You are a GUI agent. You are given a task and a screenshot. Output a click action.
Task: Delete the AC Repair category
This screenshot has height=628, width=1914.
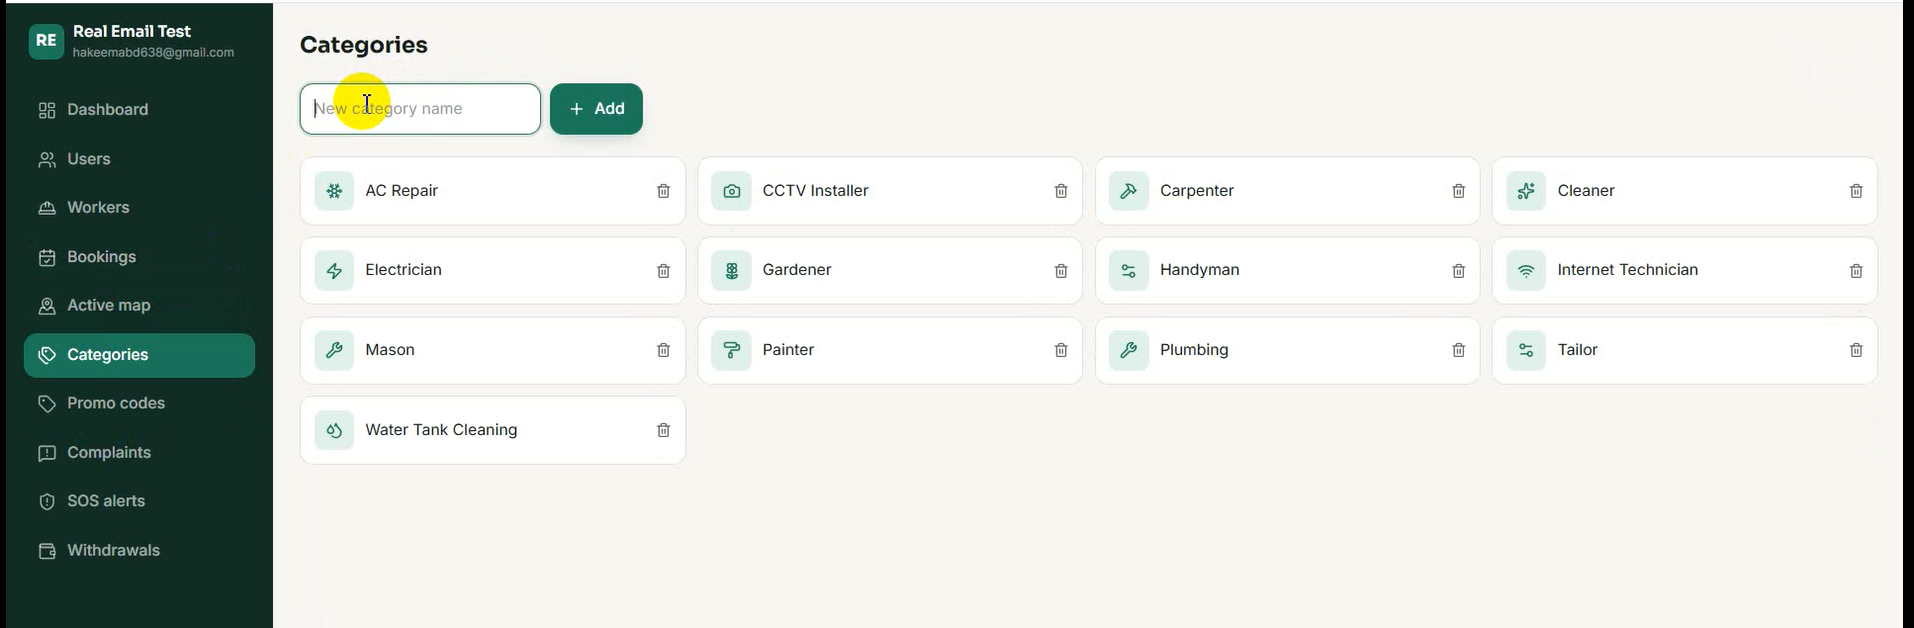click(663, 191)
